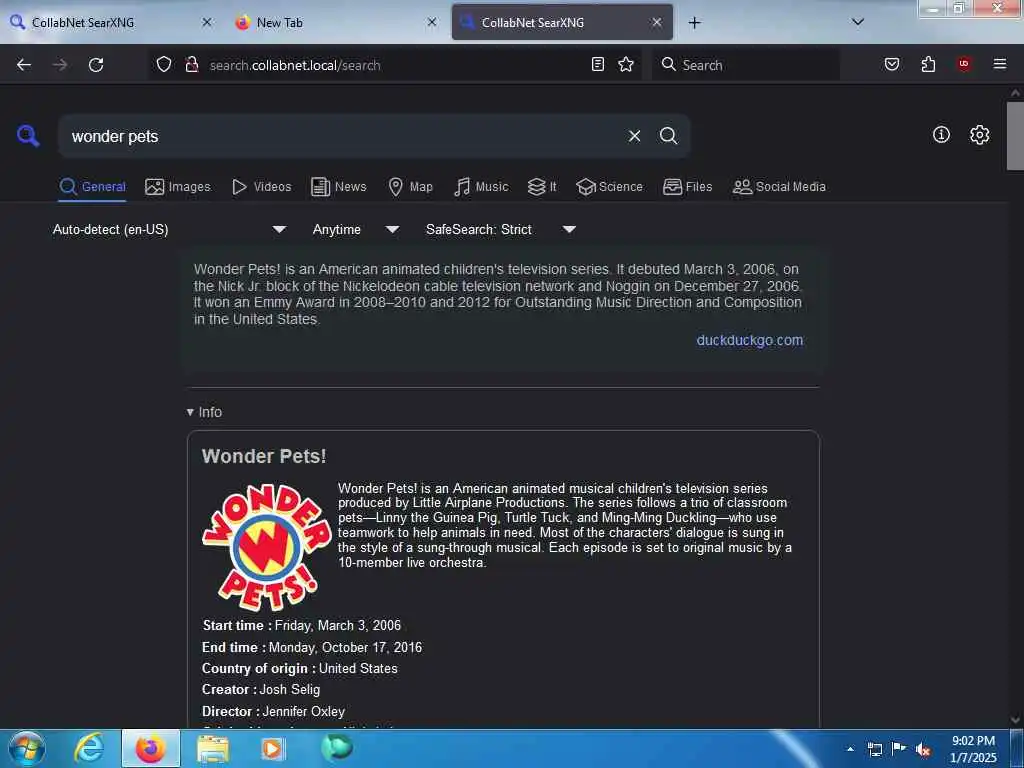
Task: Open Windows Media Player taskbar icon
Action: [274, 748]
